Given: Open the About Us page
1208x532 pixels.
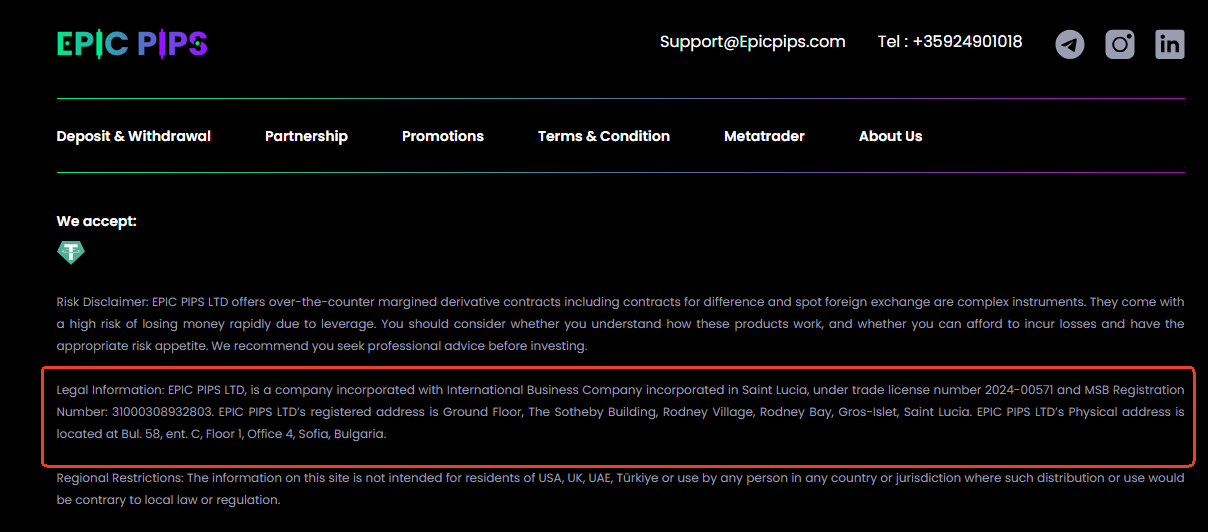Looking at the screenshot, I should (x=891, y=136).
